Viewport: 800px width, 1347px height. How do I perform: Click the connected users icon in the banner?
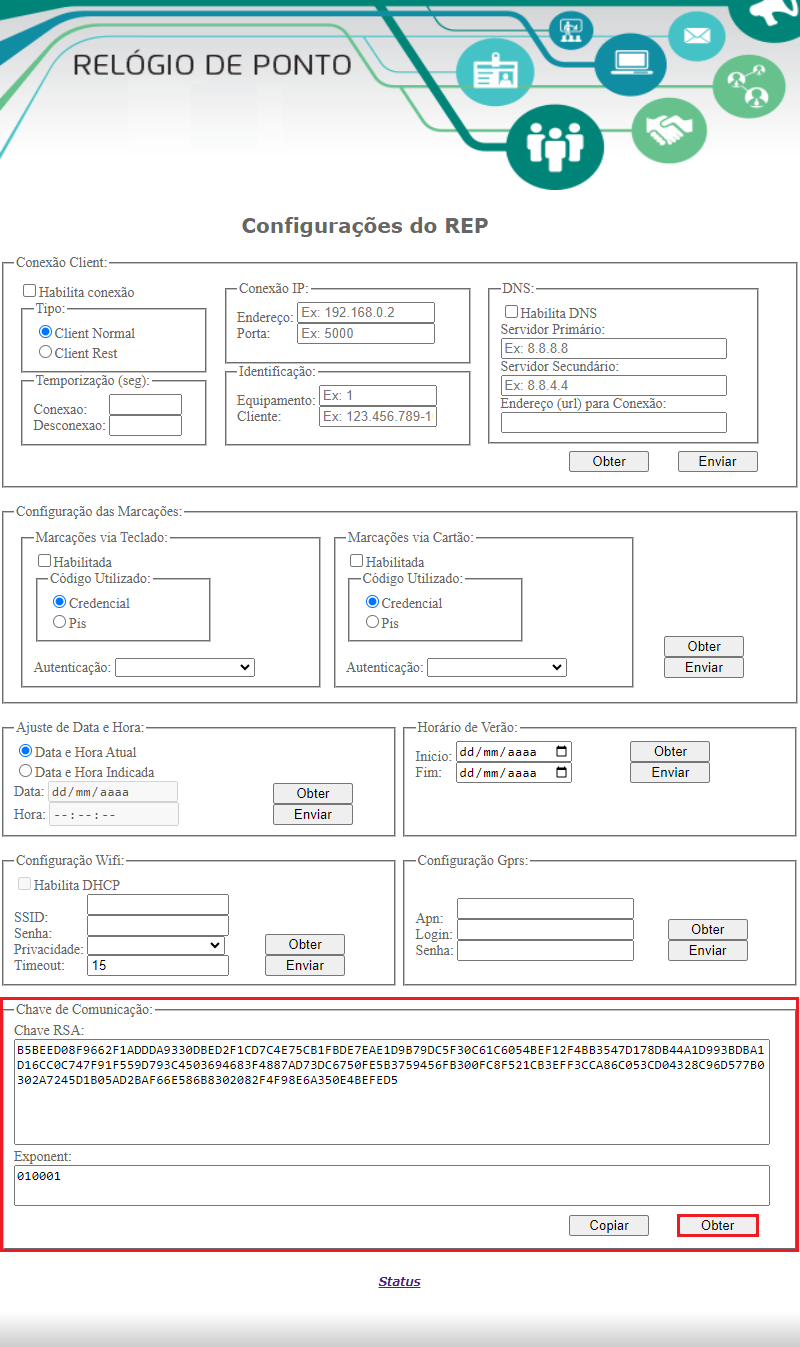click(747, 86)
